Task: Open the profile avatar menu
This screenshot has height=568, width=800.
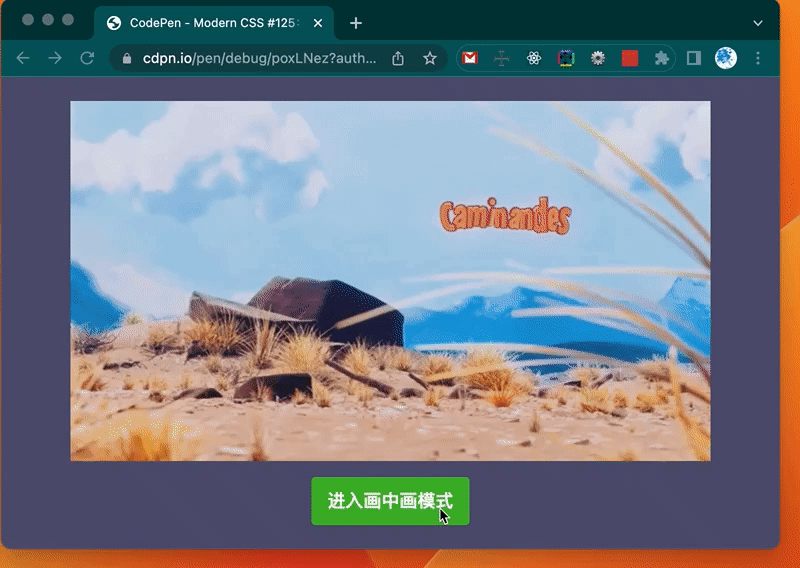Action: click(726, 58)
